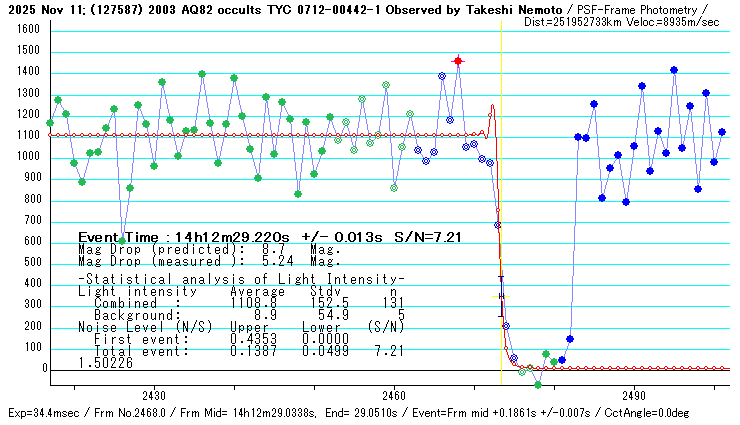Viewport: 740px width, 425px height.
Task: Click the 1.50226 value below the statistics
Action: coord(105,363)
